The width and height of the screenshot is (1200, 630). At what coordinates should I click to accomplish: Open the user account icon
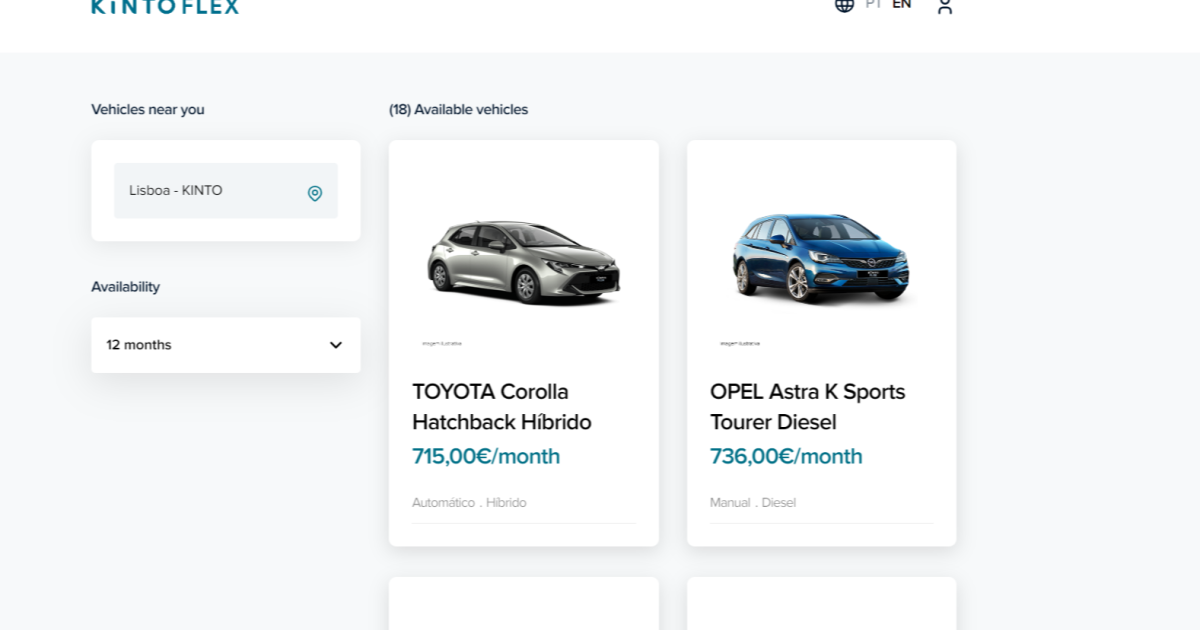pos(944,8)
